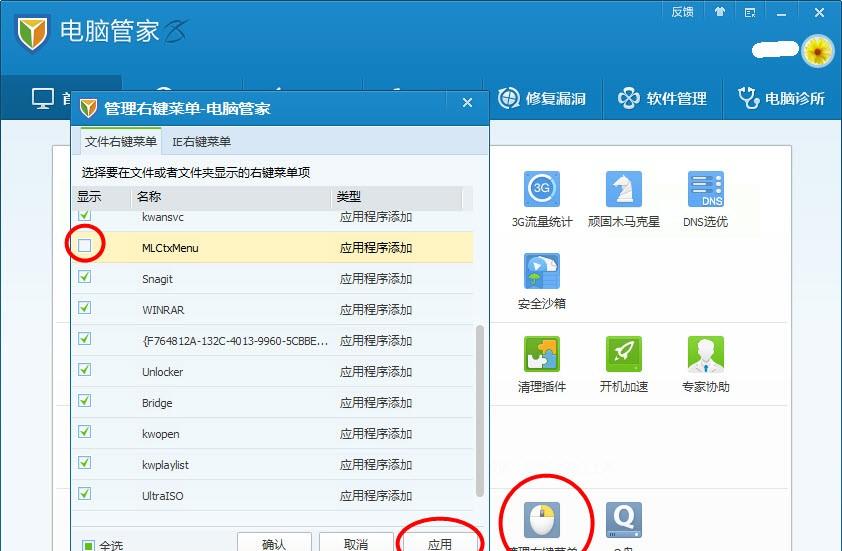The height and width of the screenshot is (551, 842).
Task: Click the mouse icon for 管理右键菜单
Action: point(541,520)
